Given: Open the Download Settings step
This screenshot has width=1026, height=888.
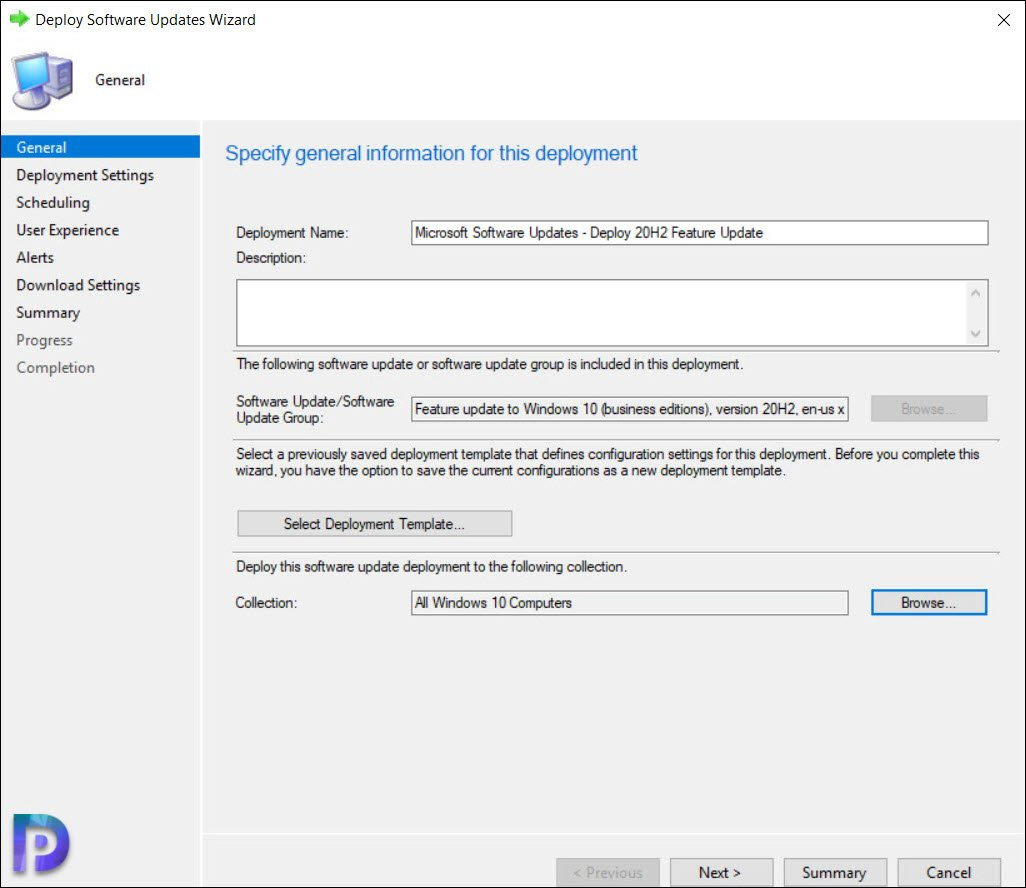Looking at the screenshot, I should coord(78,285).
